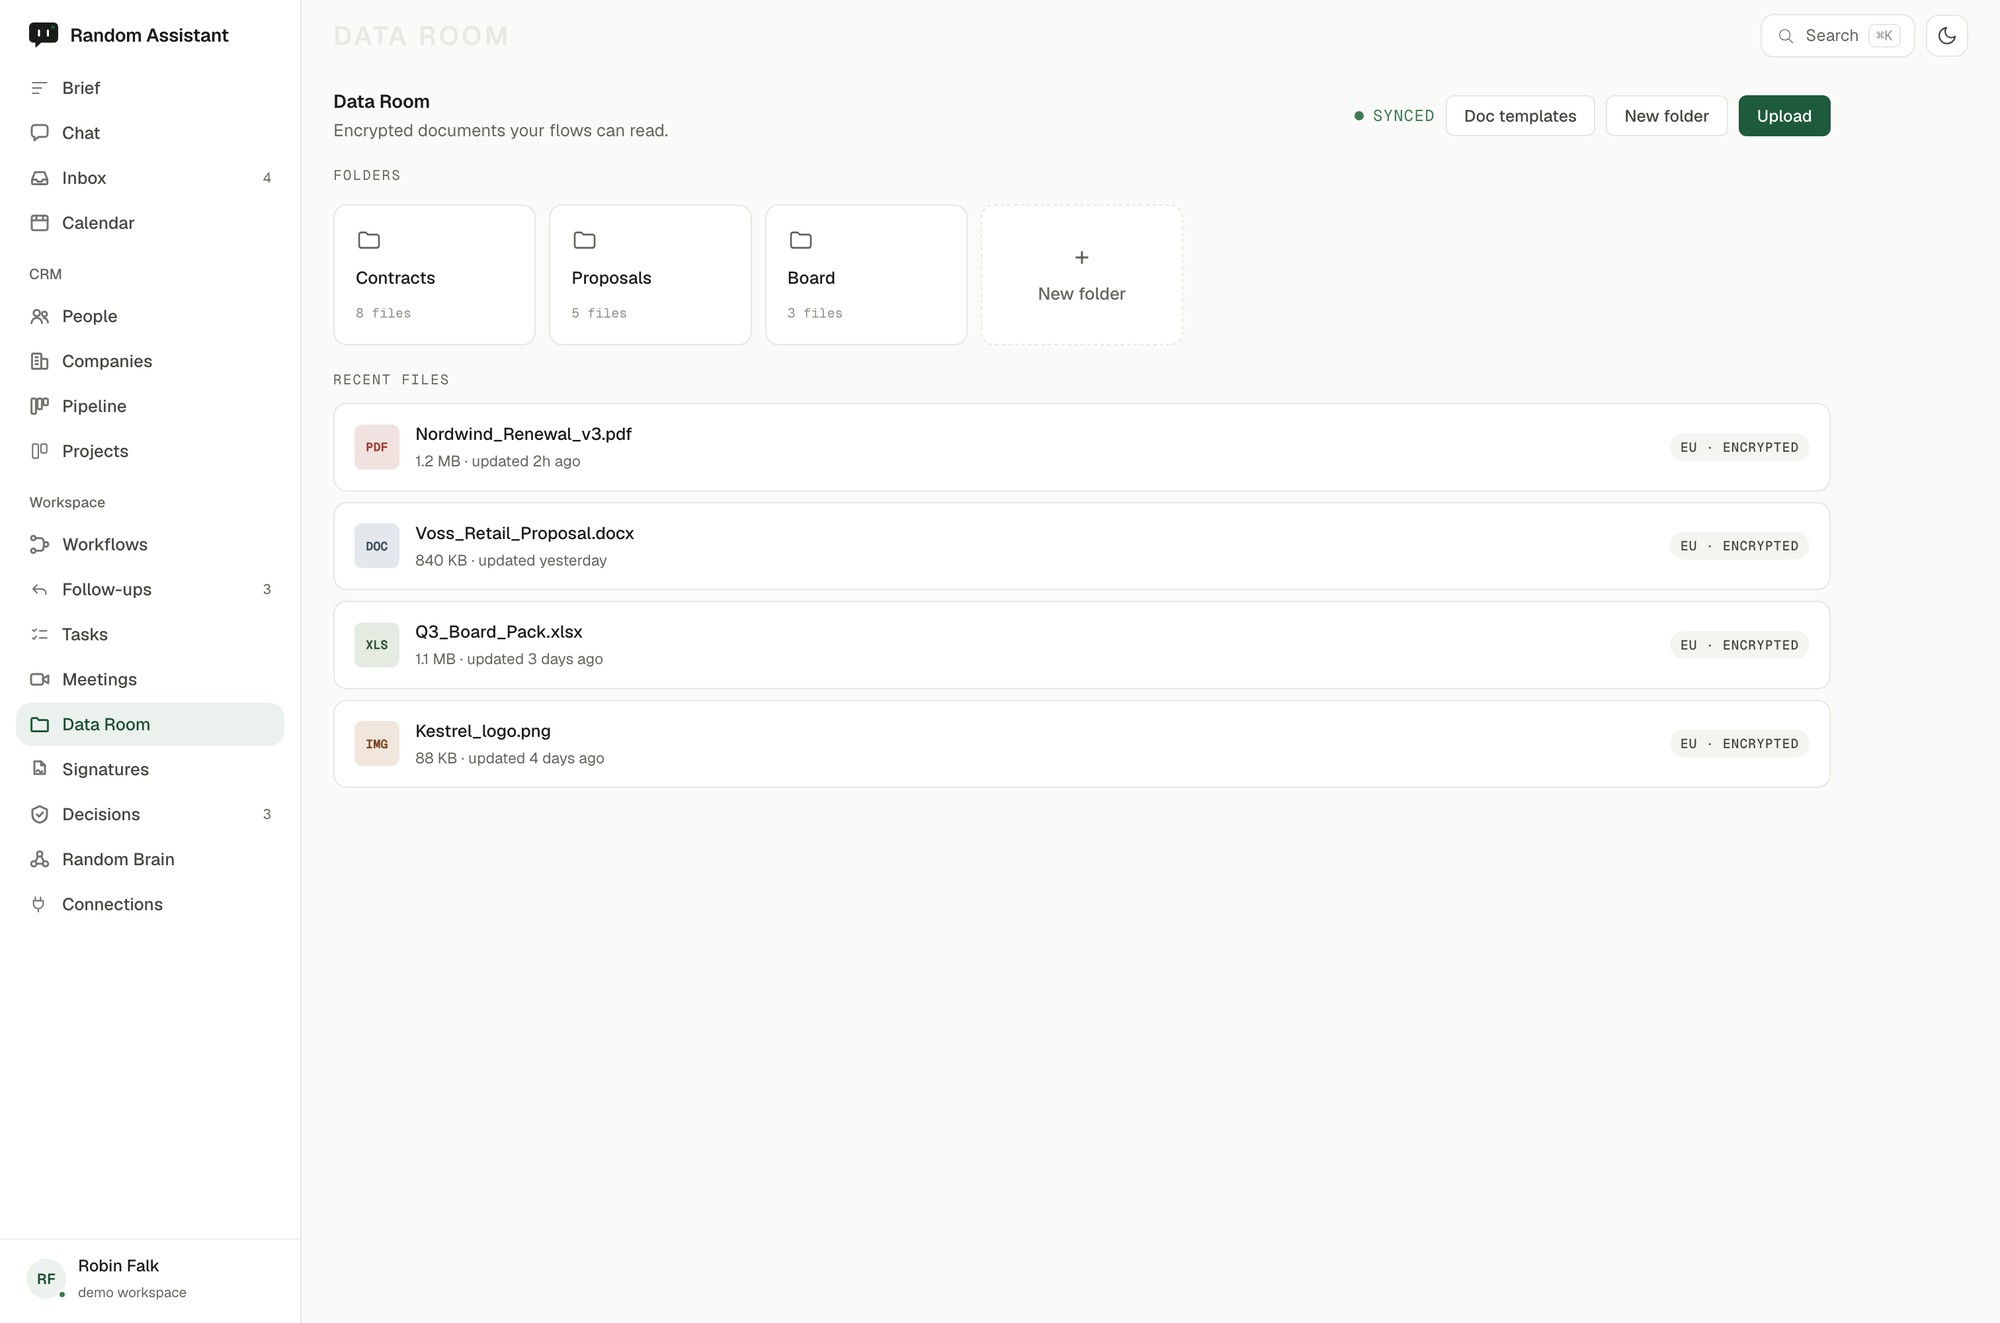Screen dimensions: 2000x1323
Task: Open the Tasks checklist icon
Action: click(39, 634)
